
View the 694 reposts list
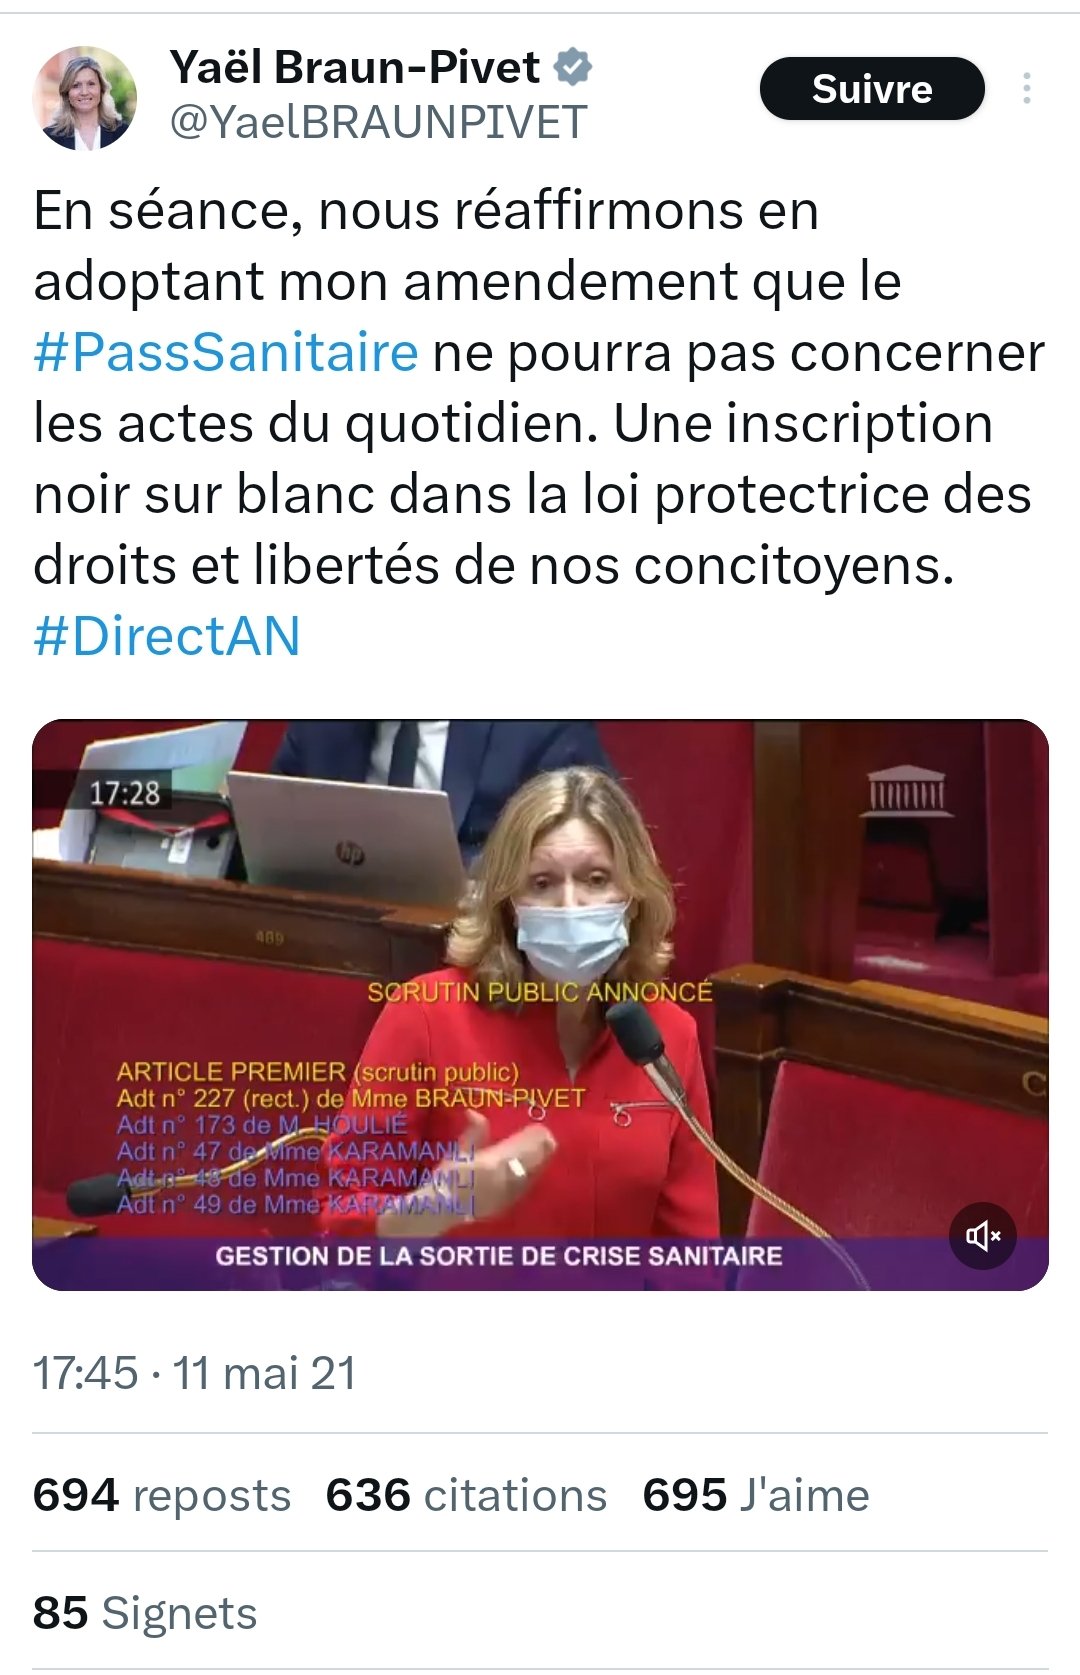[x=162, y=1496]
